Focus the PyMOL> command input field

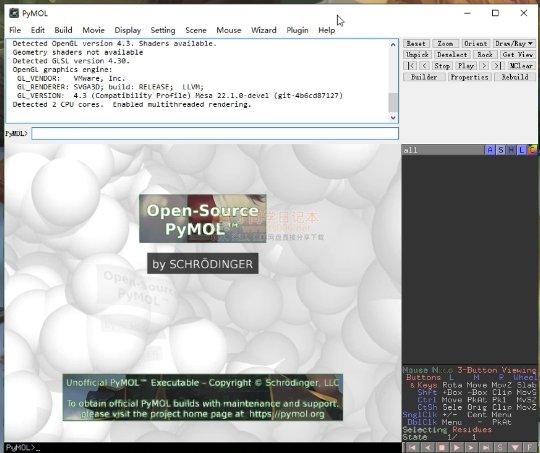[215, 134]
